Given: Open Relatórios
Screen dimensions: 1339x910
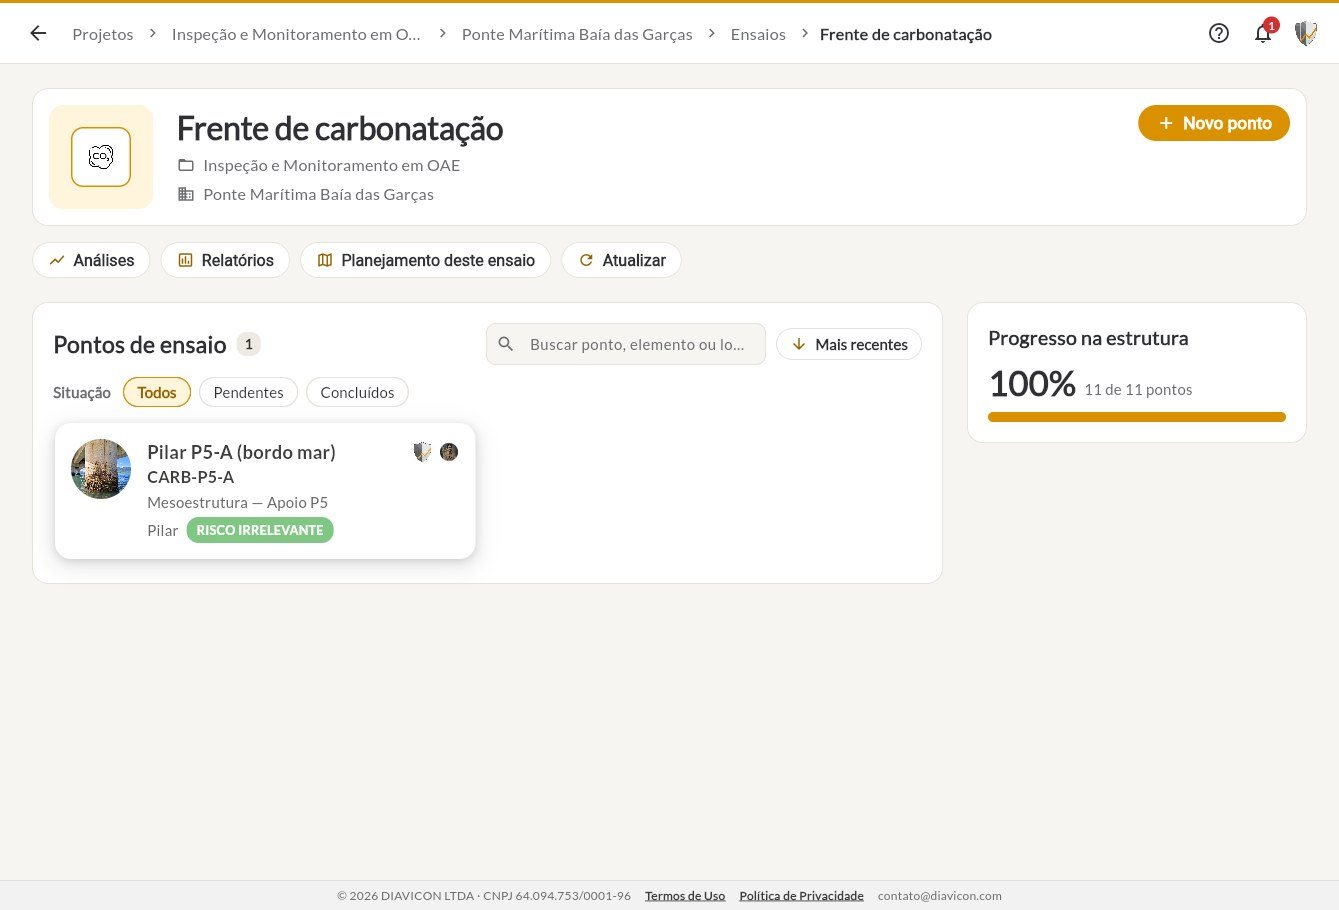Looking at the screenshot, I should click(225, 260).
